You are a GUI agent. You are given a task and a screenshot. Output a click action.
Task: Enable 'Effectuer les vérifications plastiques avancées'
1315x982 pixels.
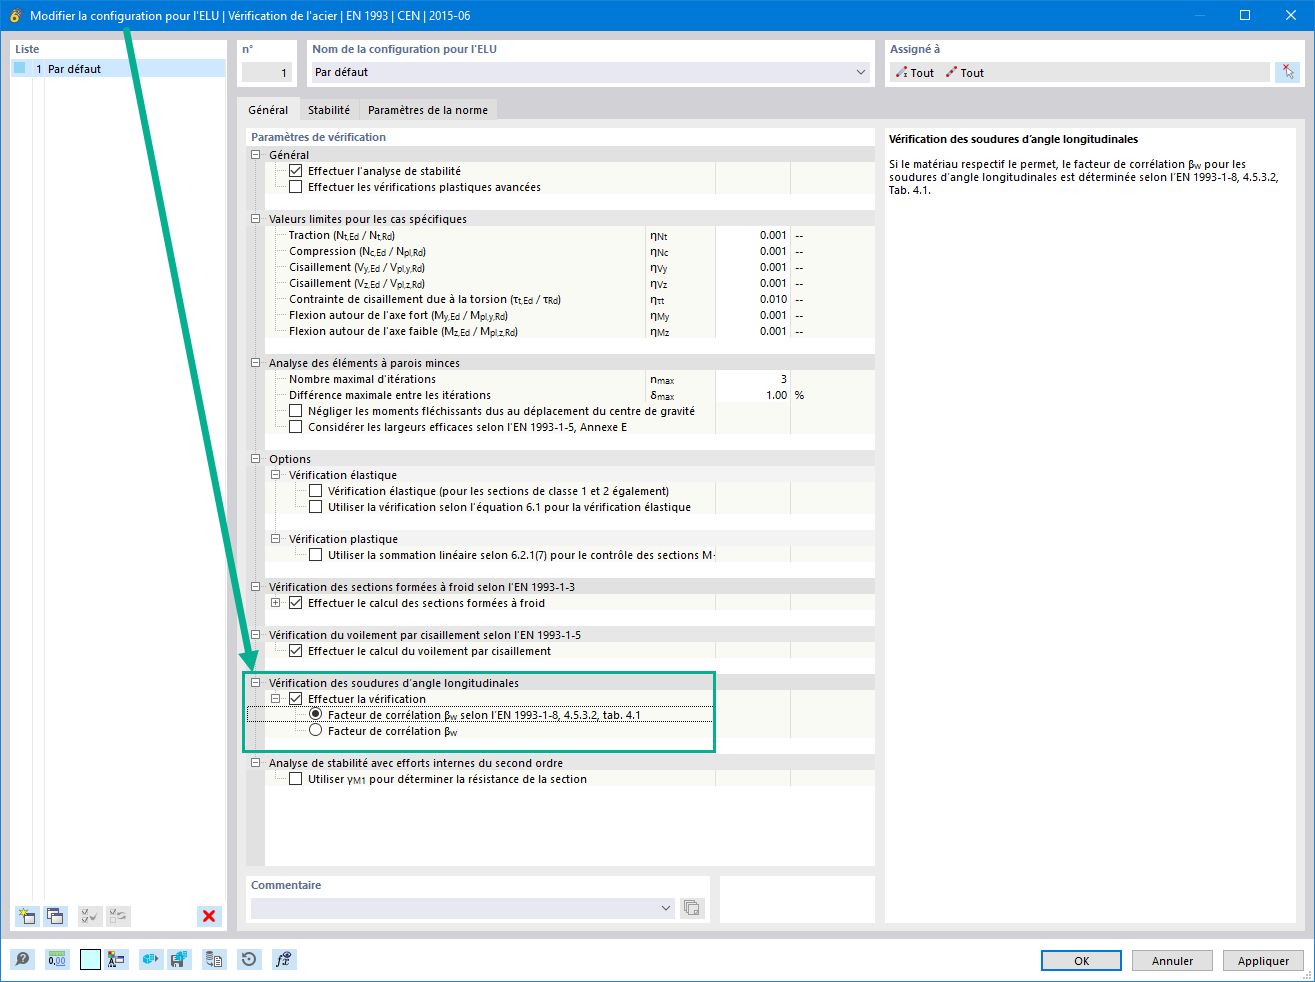(295, 187)
